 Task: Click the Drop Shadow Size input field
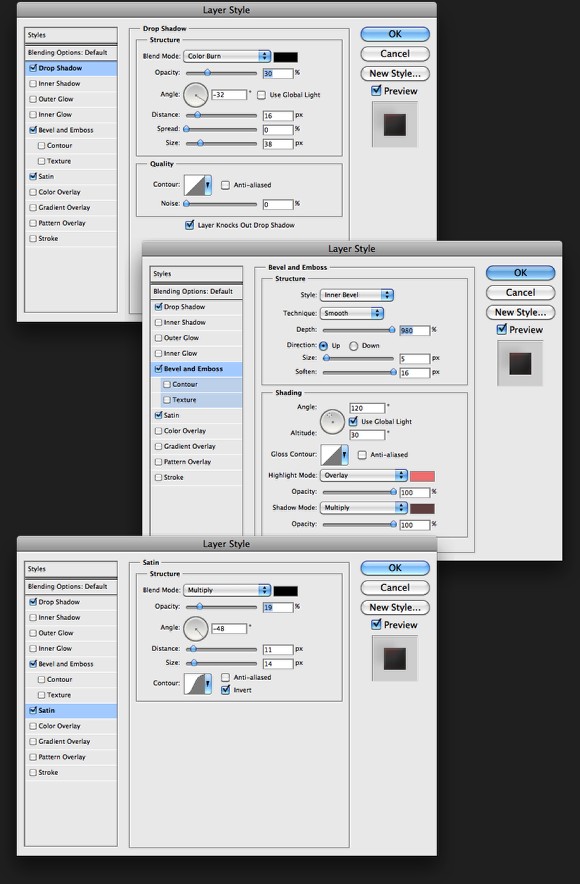(278, 144)
